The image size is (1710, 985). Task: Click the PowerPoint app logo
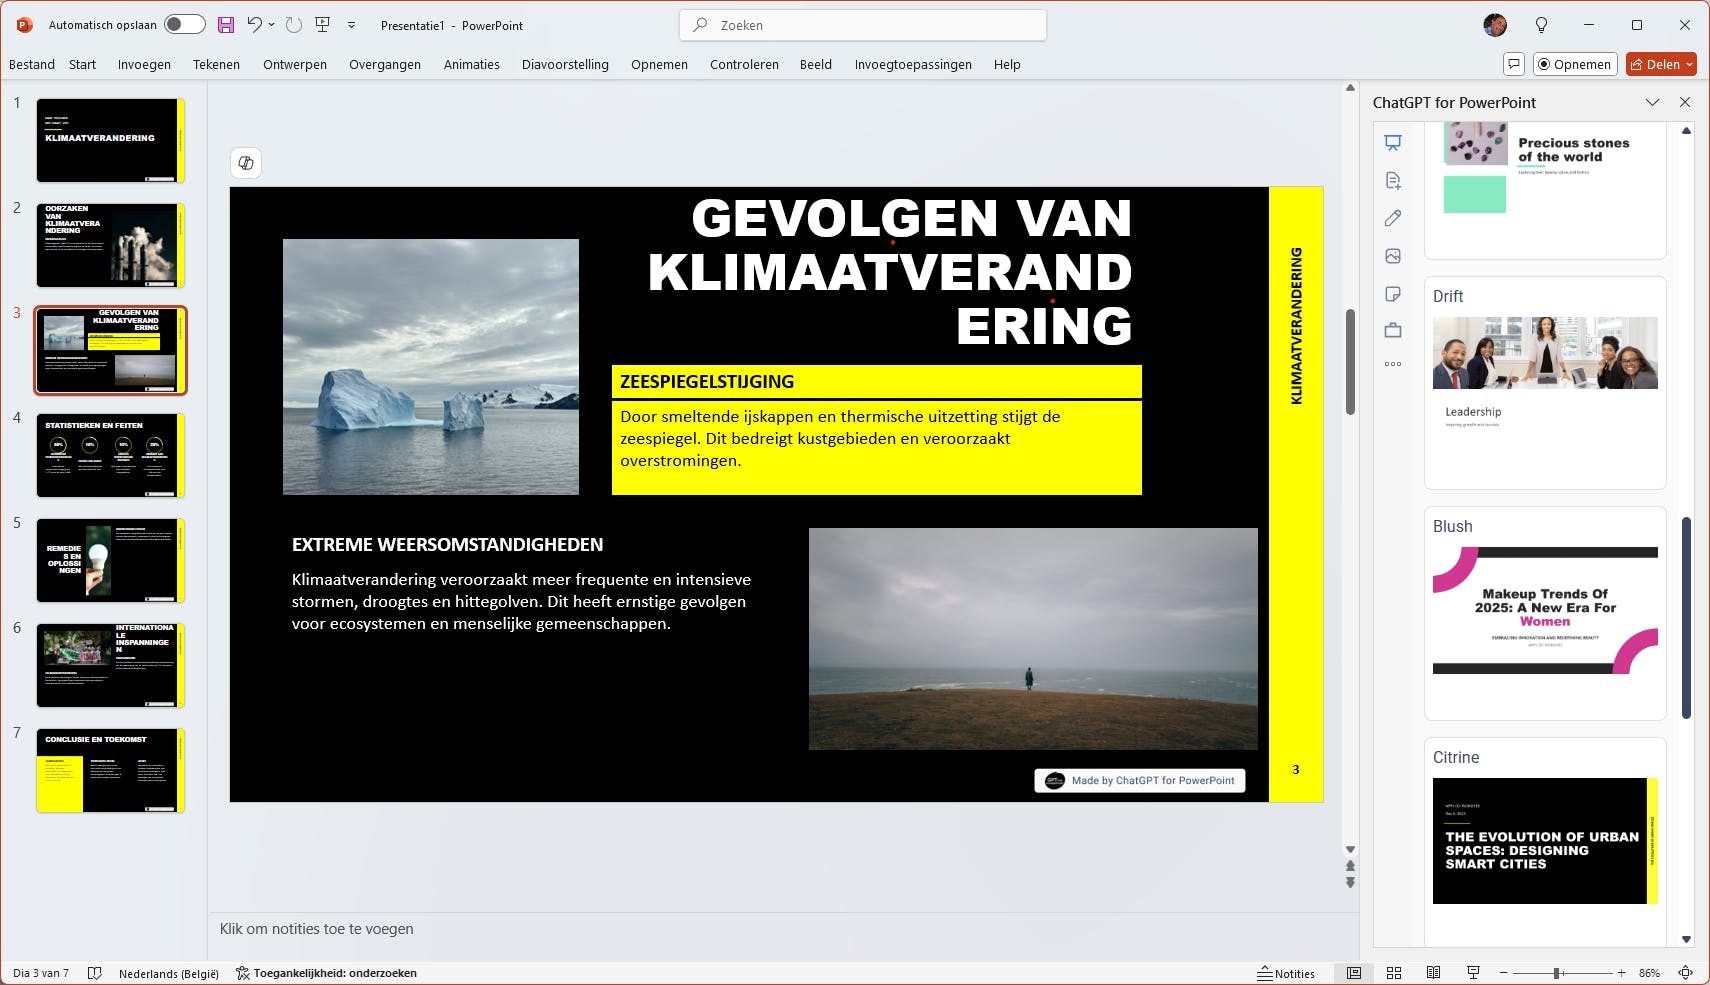pos(24,25)
